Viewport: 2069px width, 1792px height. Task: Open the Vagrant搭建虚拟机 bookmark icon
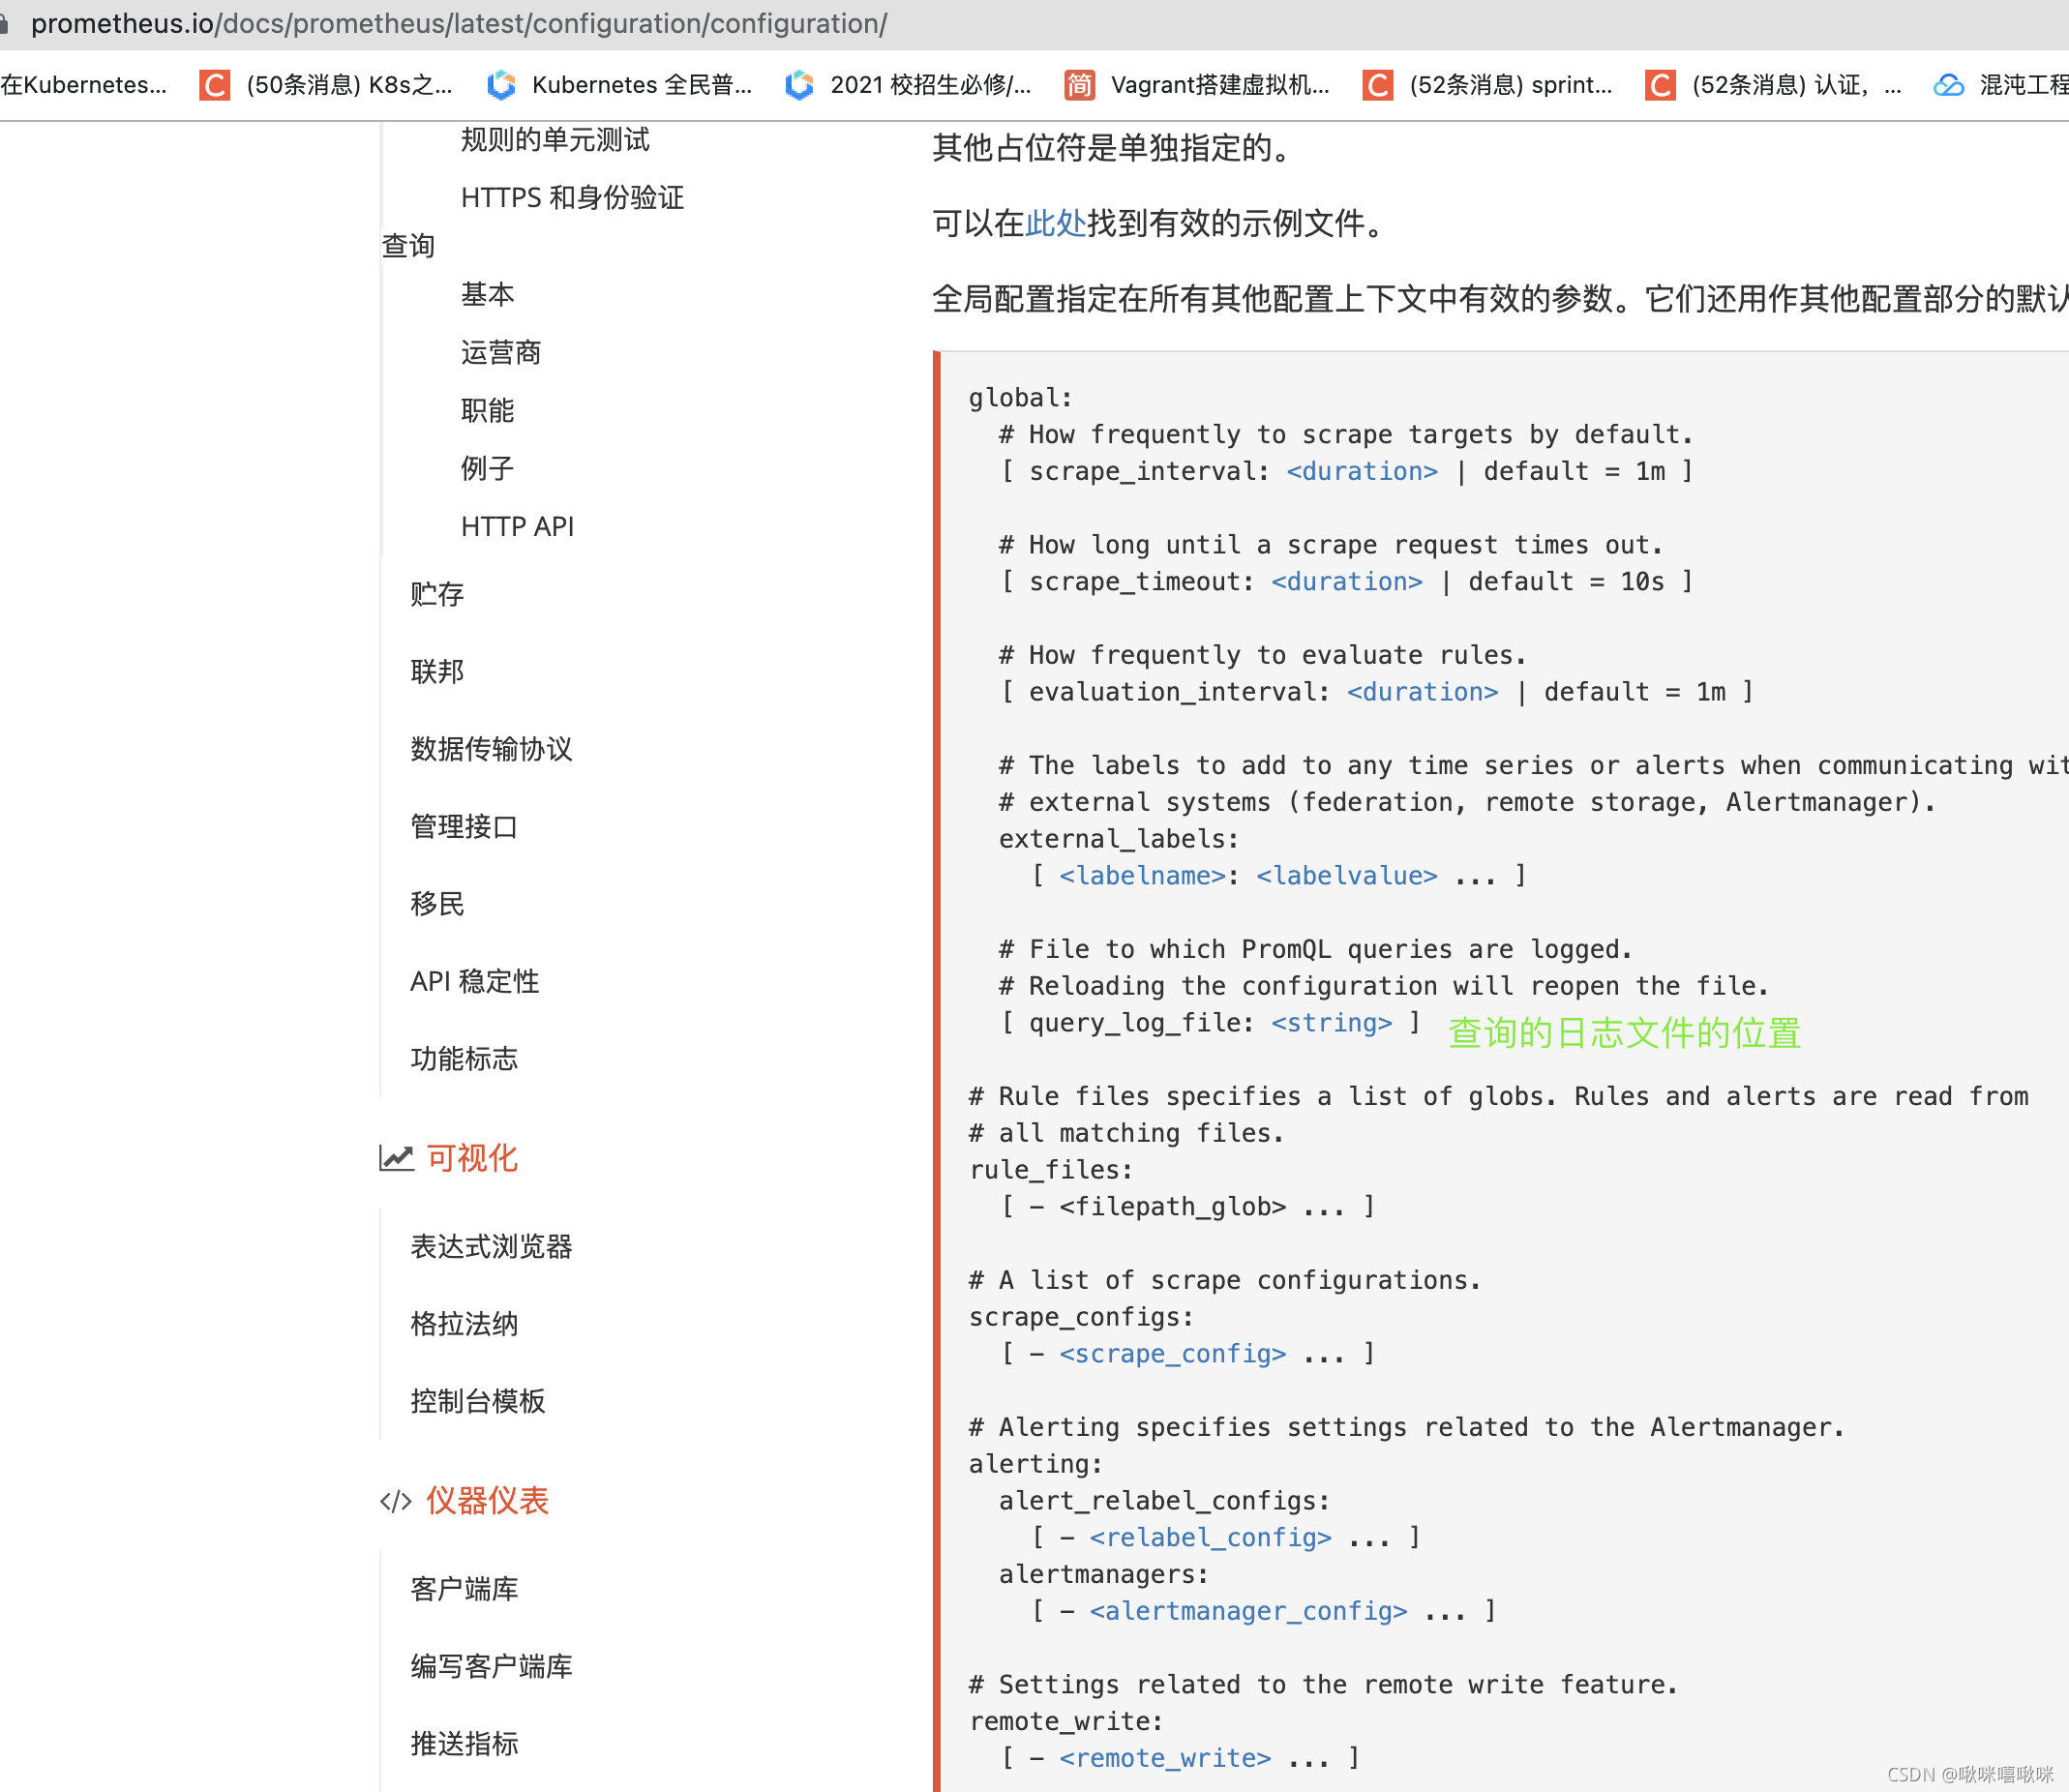click(1079, 85)
